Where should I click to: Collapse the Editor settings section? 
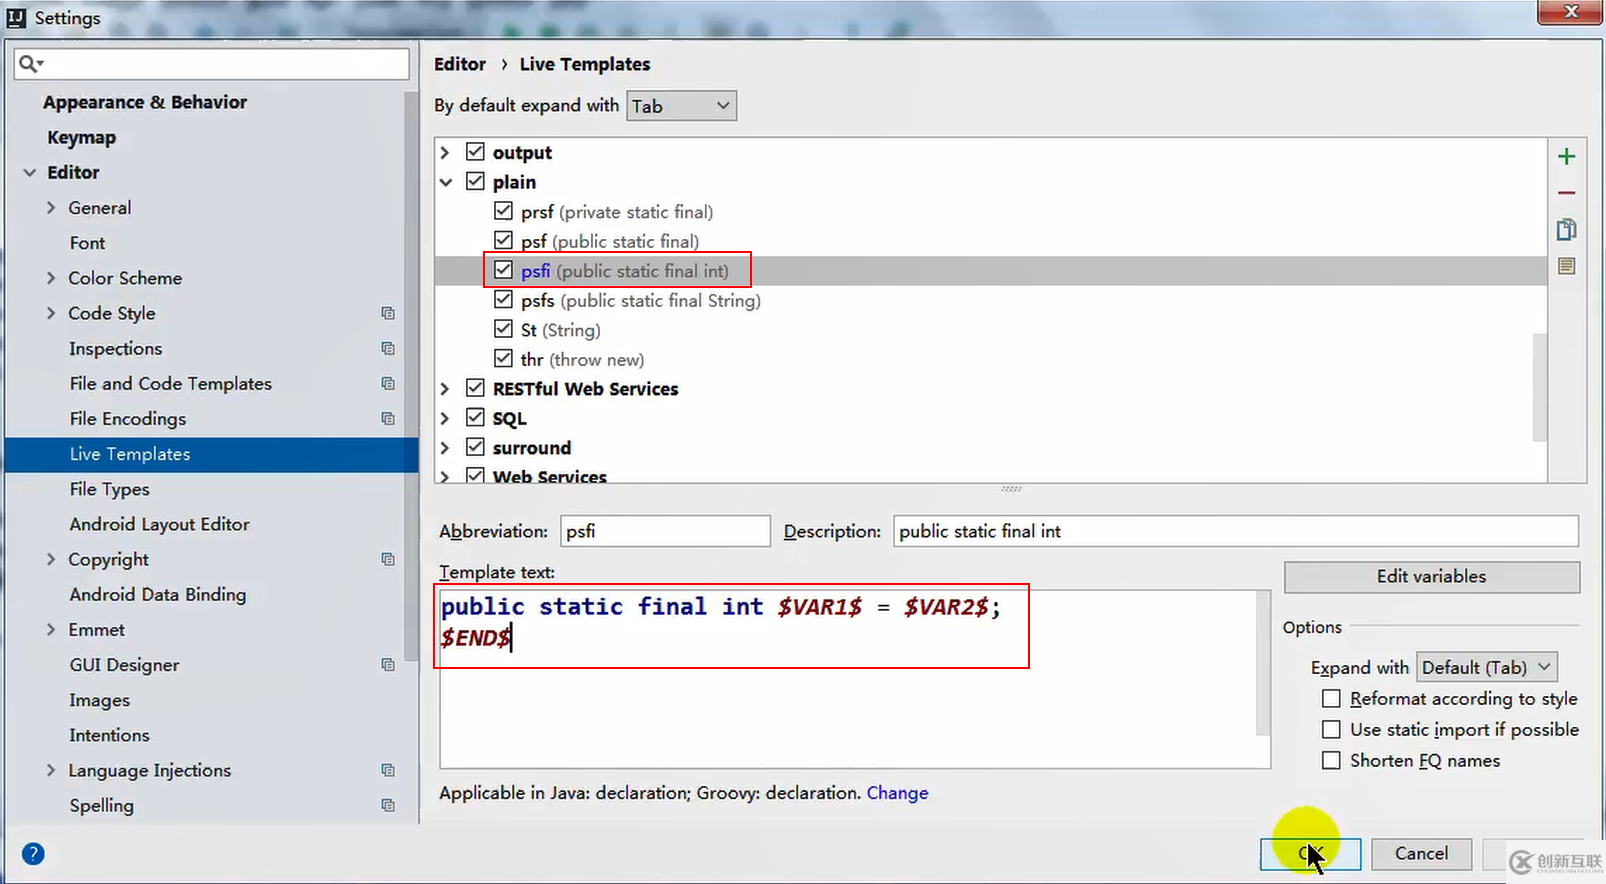coord(30,172)
